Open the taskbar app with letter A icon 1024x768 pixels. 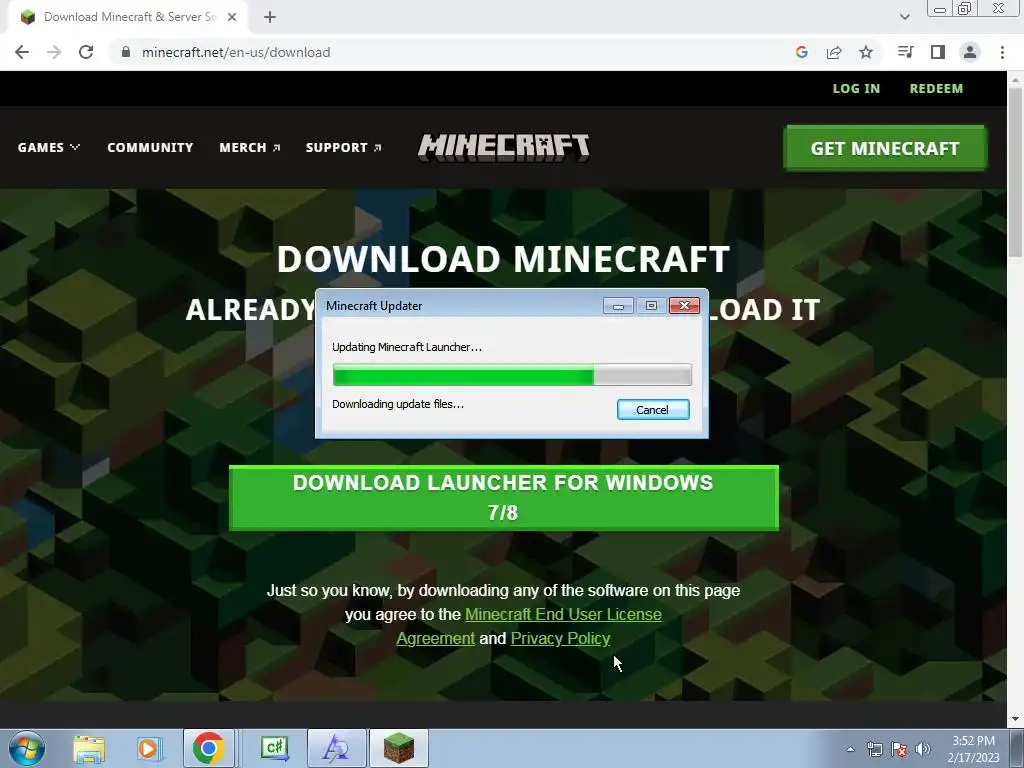[x=336, y=748]
